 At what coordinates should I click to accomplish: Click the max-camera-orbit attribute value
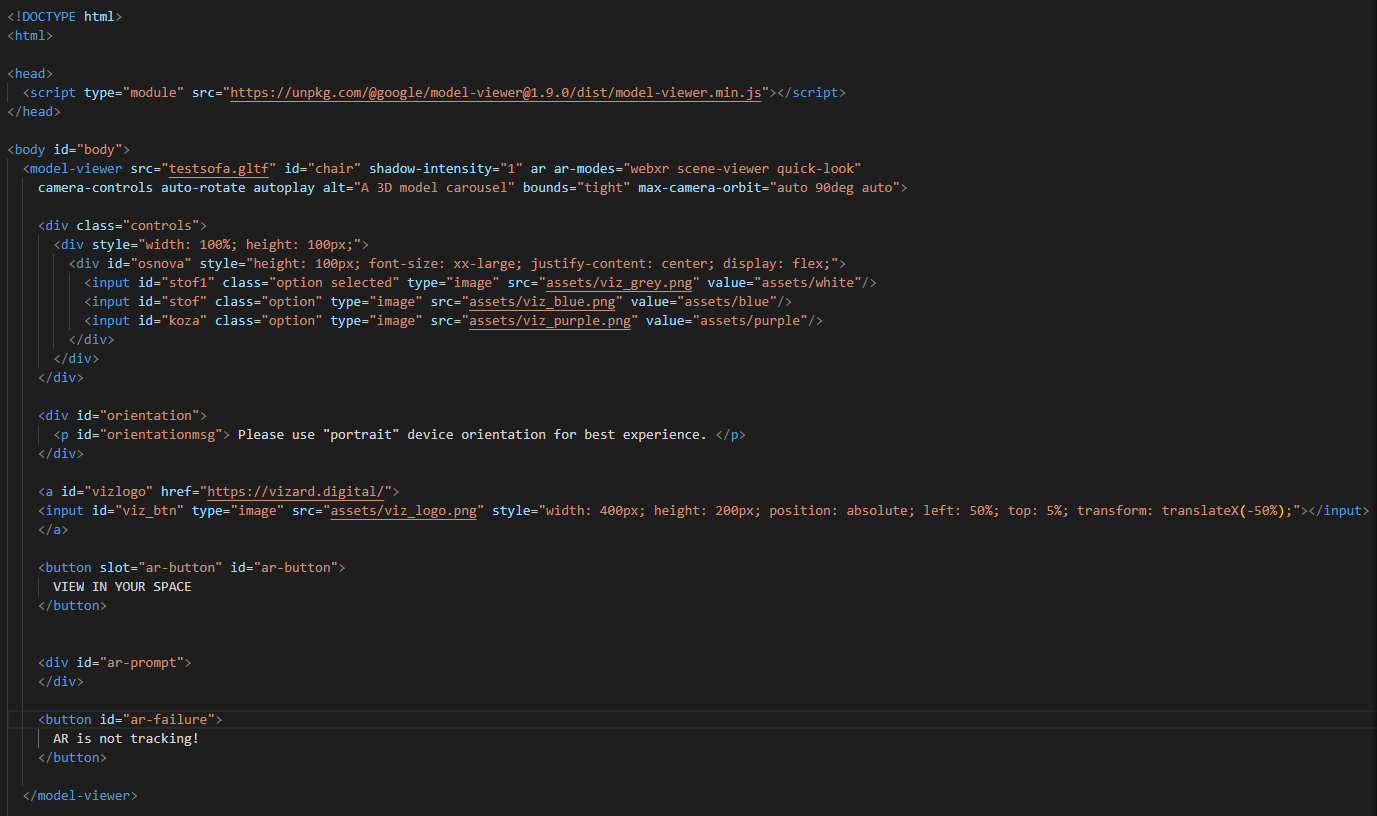(834, 187)
